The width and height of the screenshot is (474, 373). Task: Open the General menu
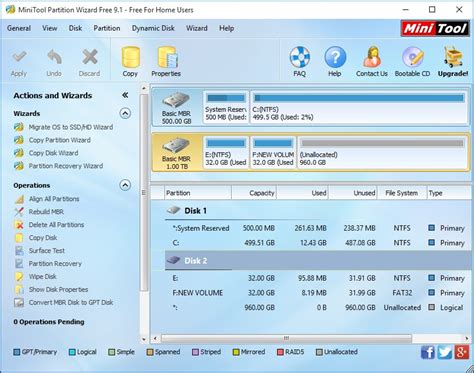[19, 28]
